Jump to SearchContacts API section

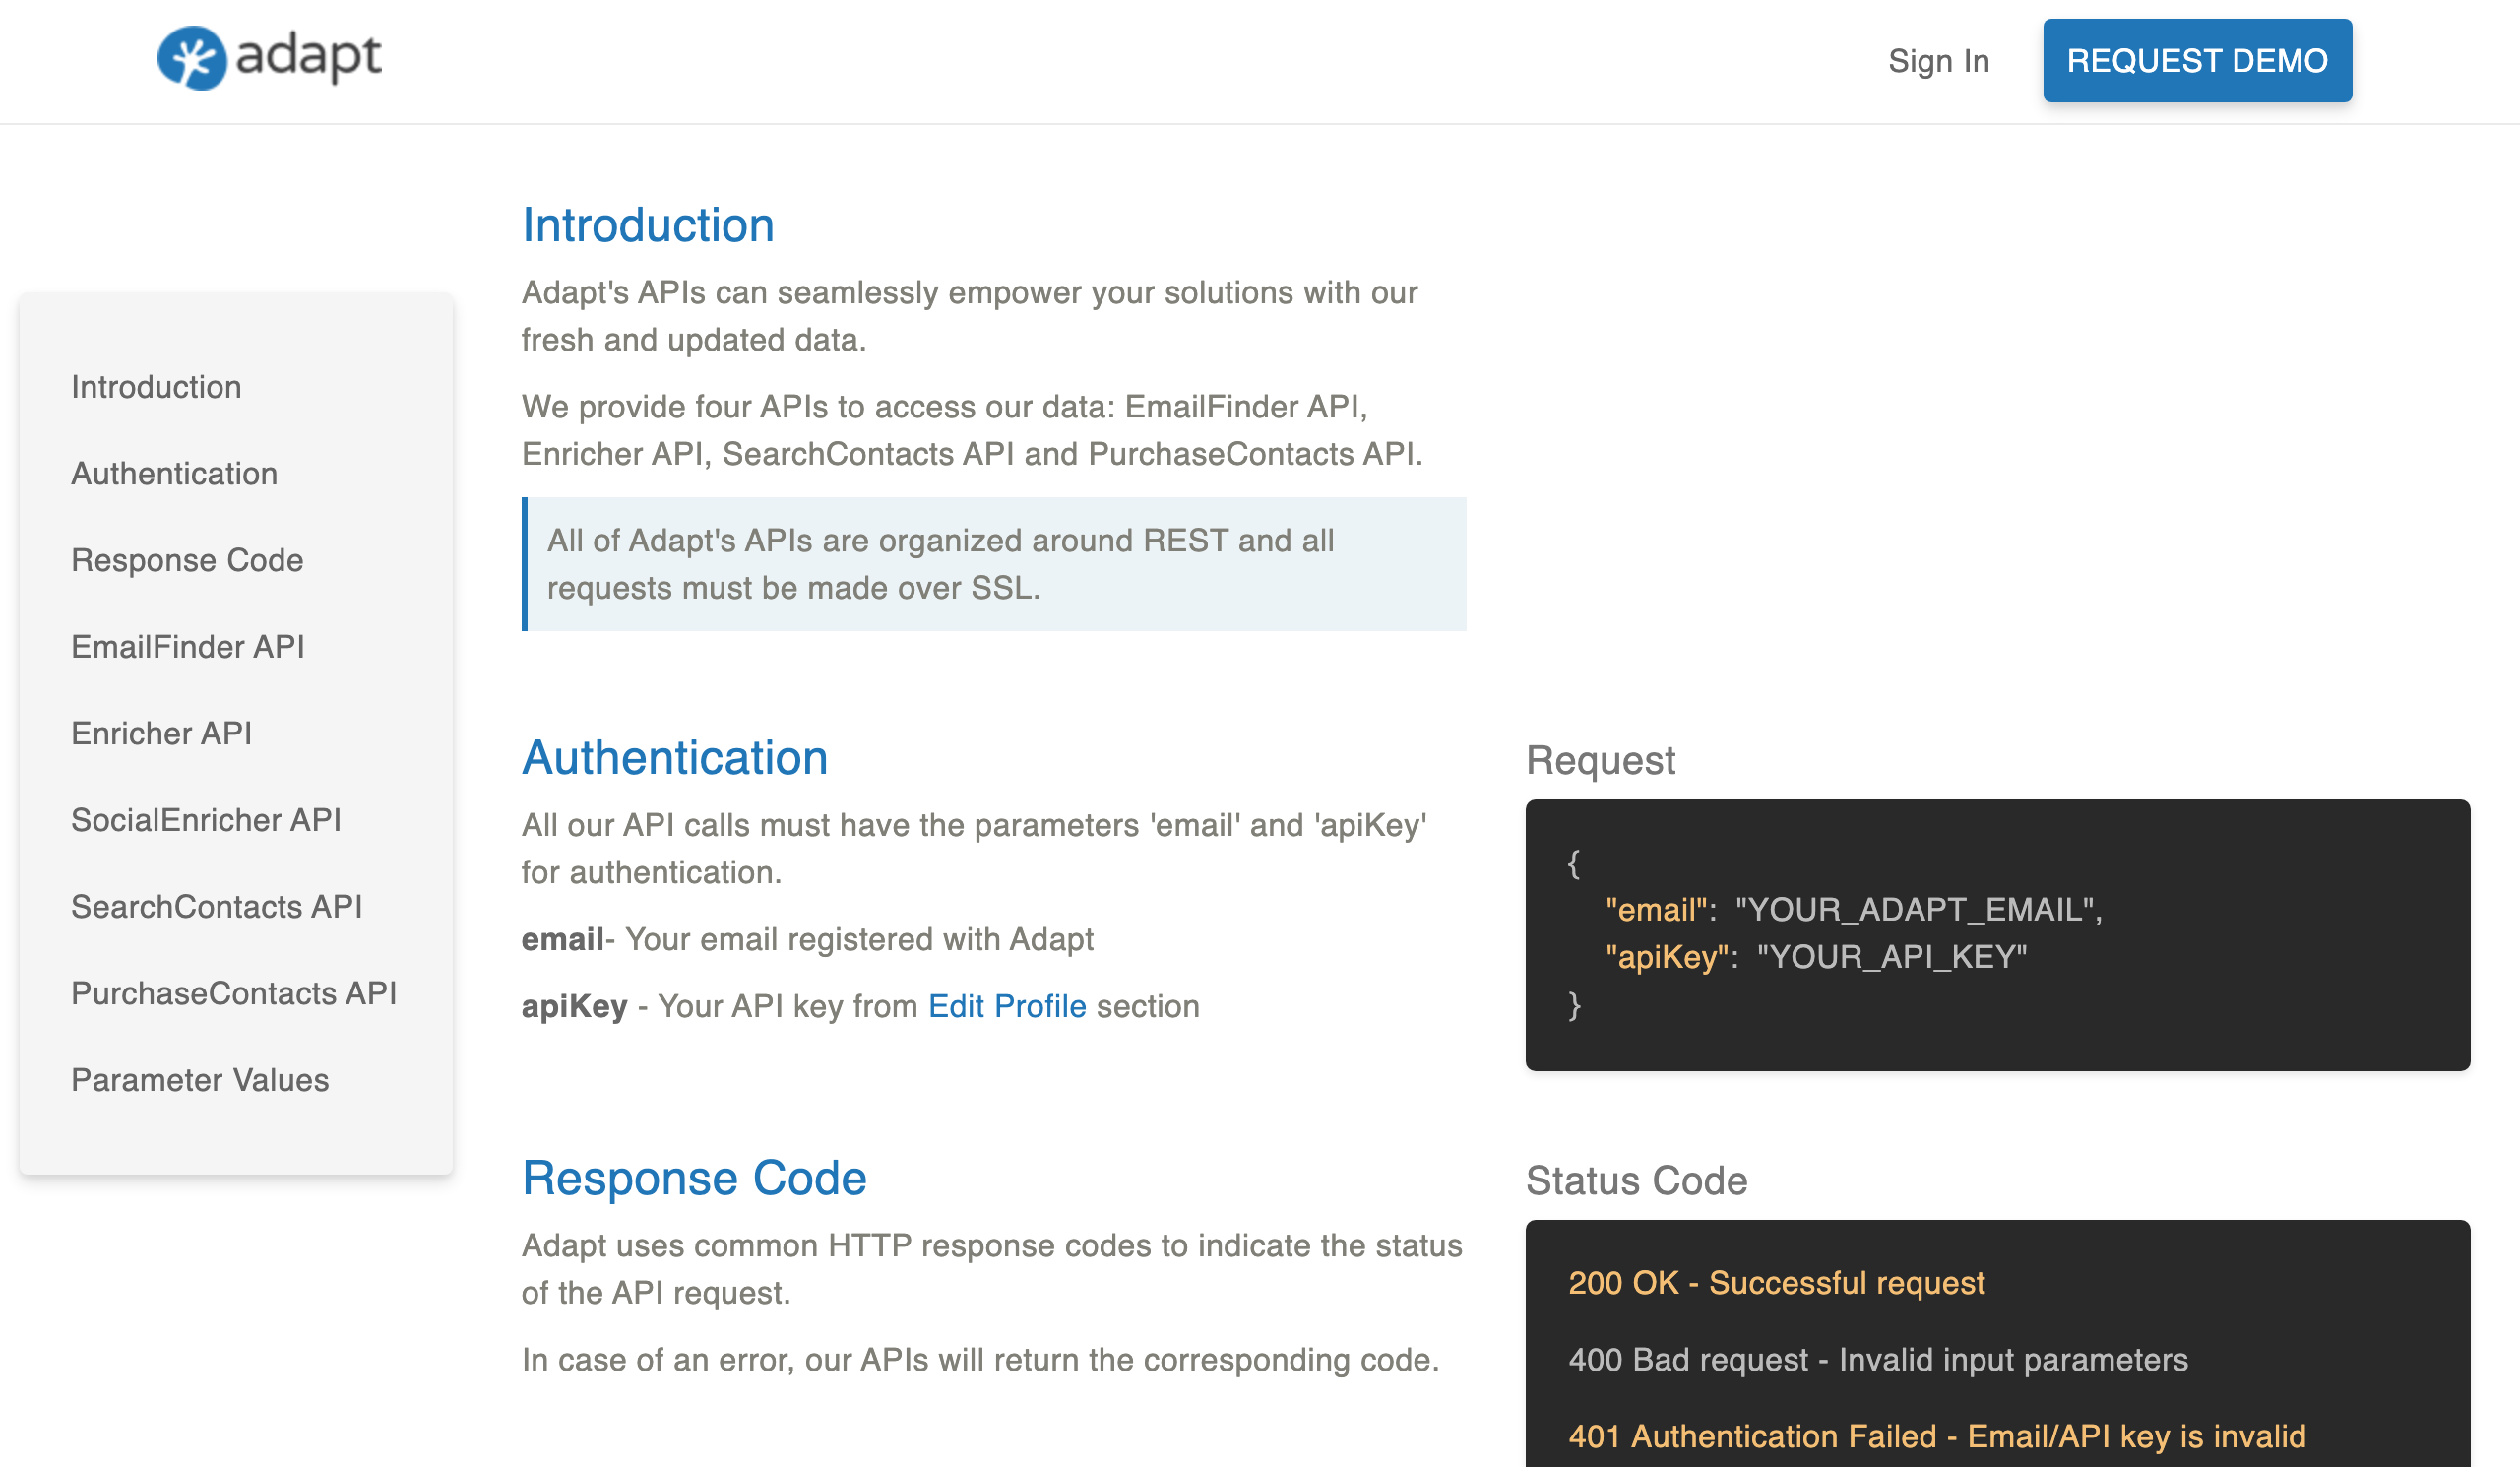coord(216,906)
